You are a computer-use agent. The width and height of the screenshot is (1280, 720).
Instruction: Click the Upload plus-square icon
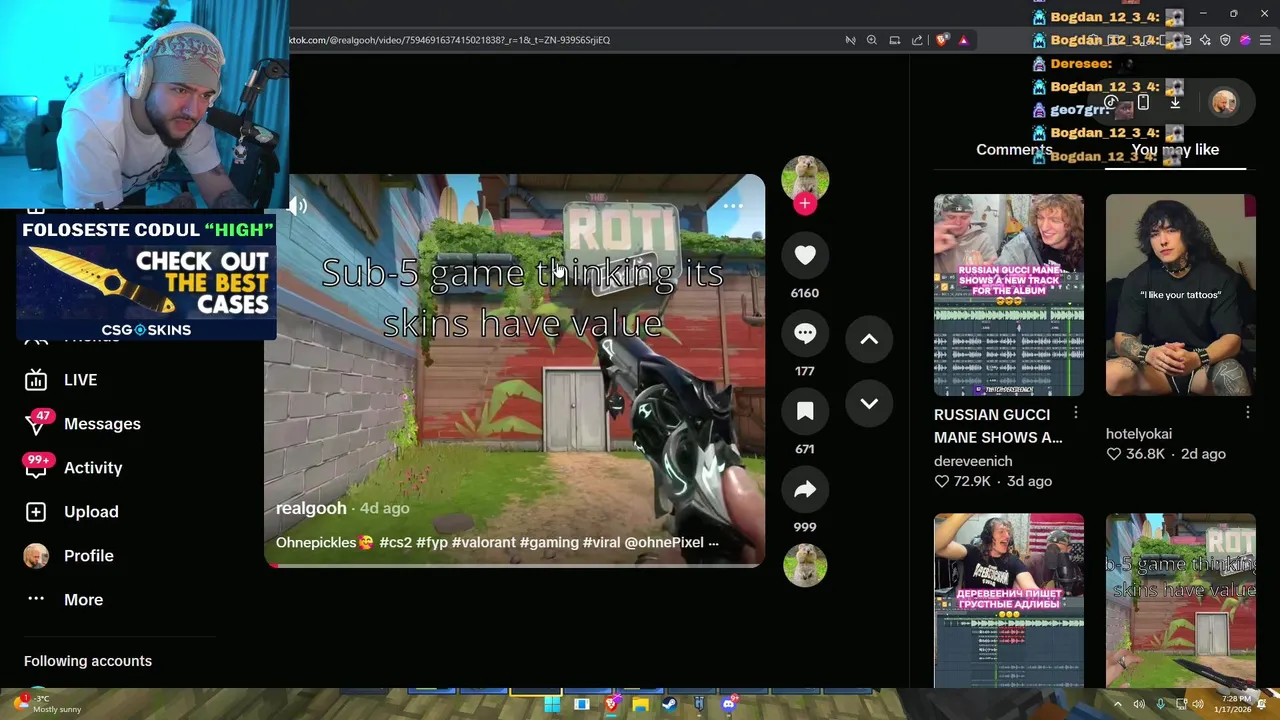point(36,512)
